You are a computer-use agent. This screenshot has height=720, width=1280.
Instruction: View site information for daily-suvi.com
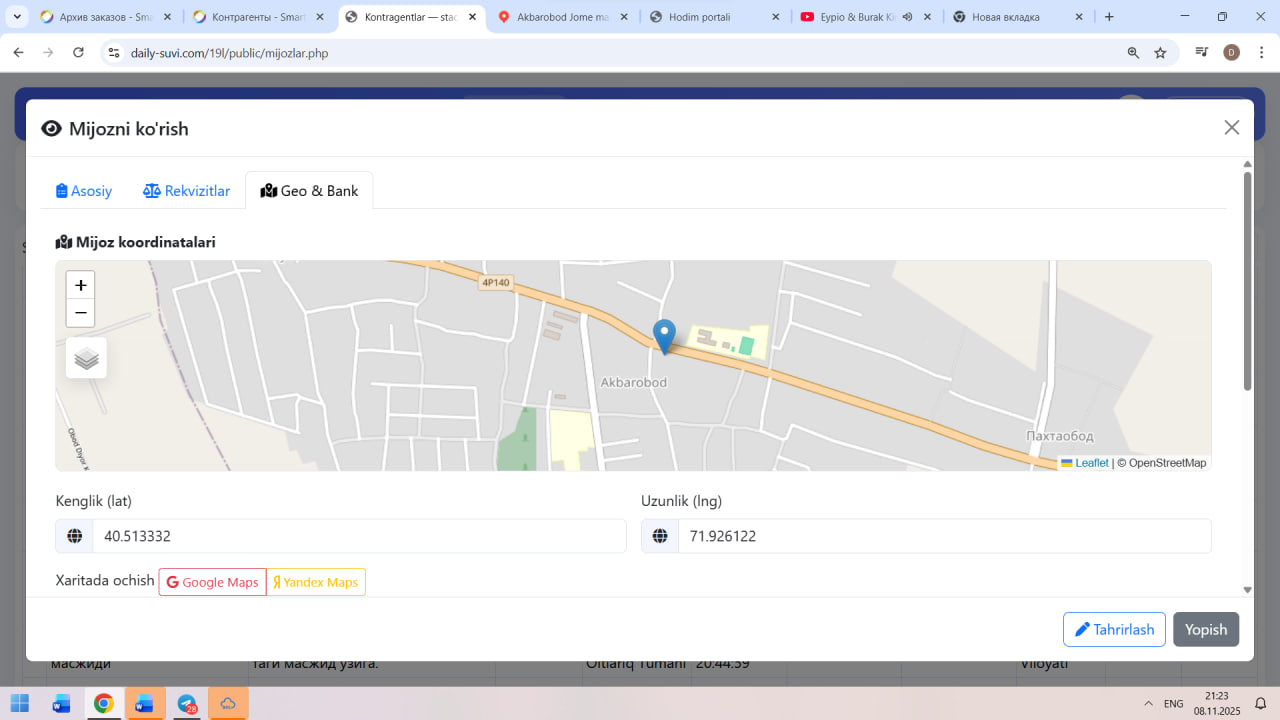pyautogui.click(x=114, y=53)
